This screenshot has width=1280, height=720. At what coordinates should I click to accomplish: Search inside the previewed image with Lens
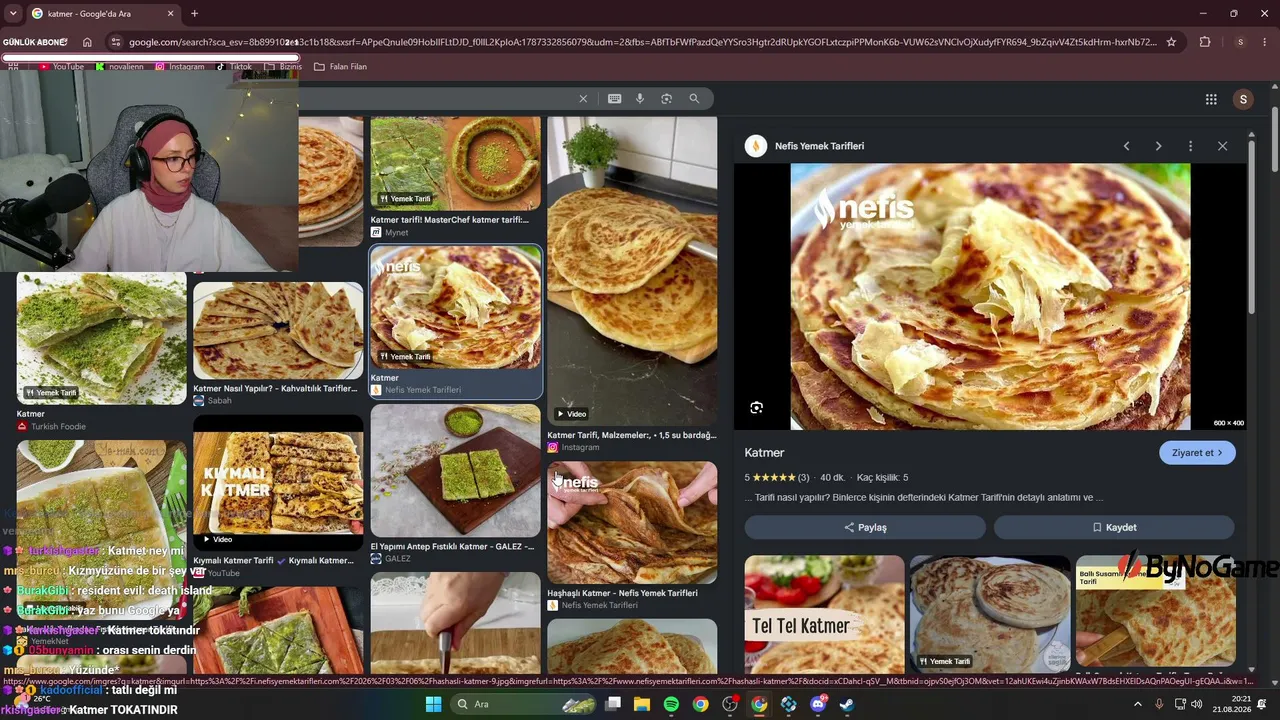pos(757,408)
